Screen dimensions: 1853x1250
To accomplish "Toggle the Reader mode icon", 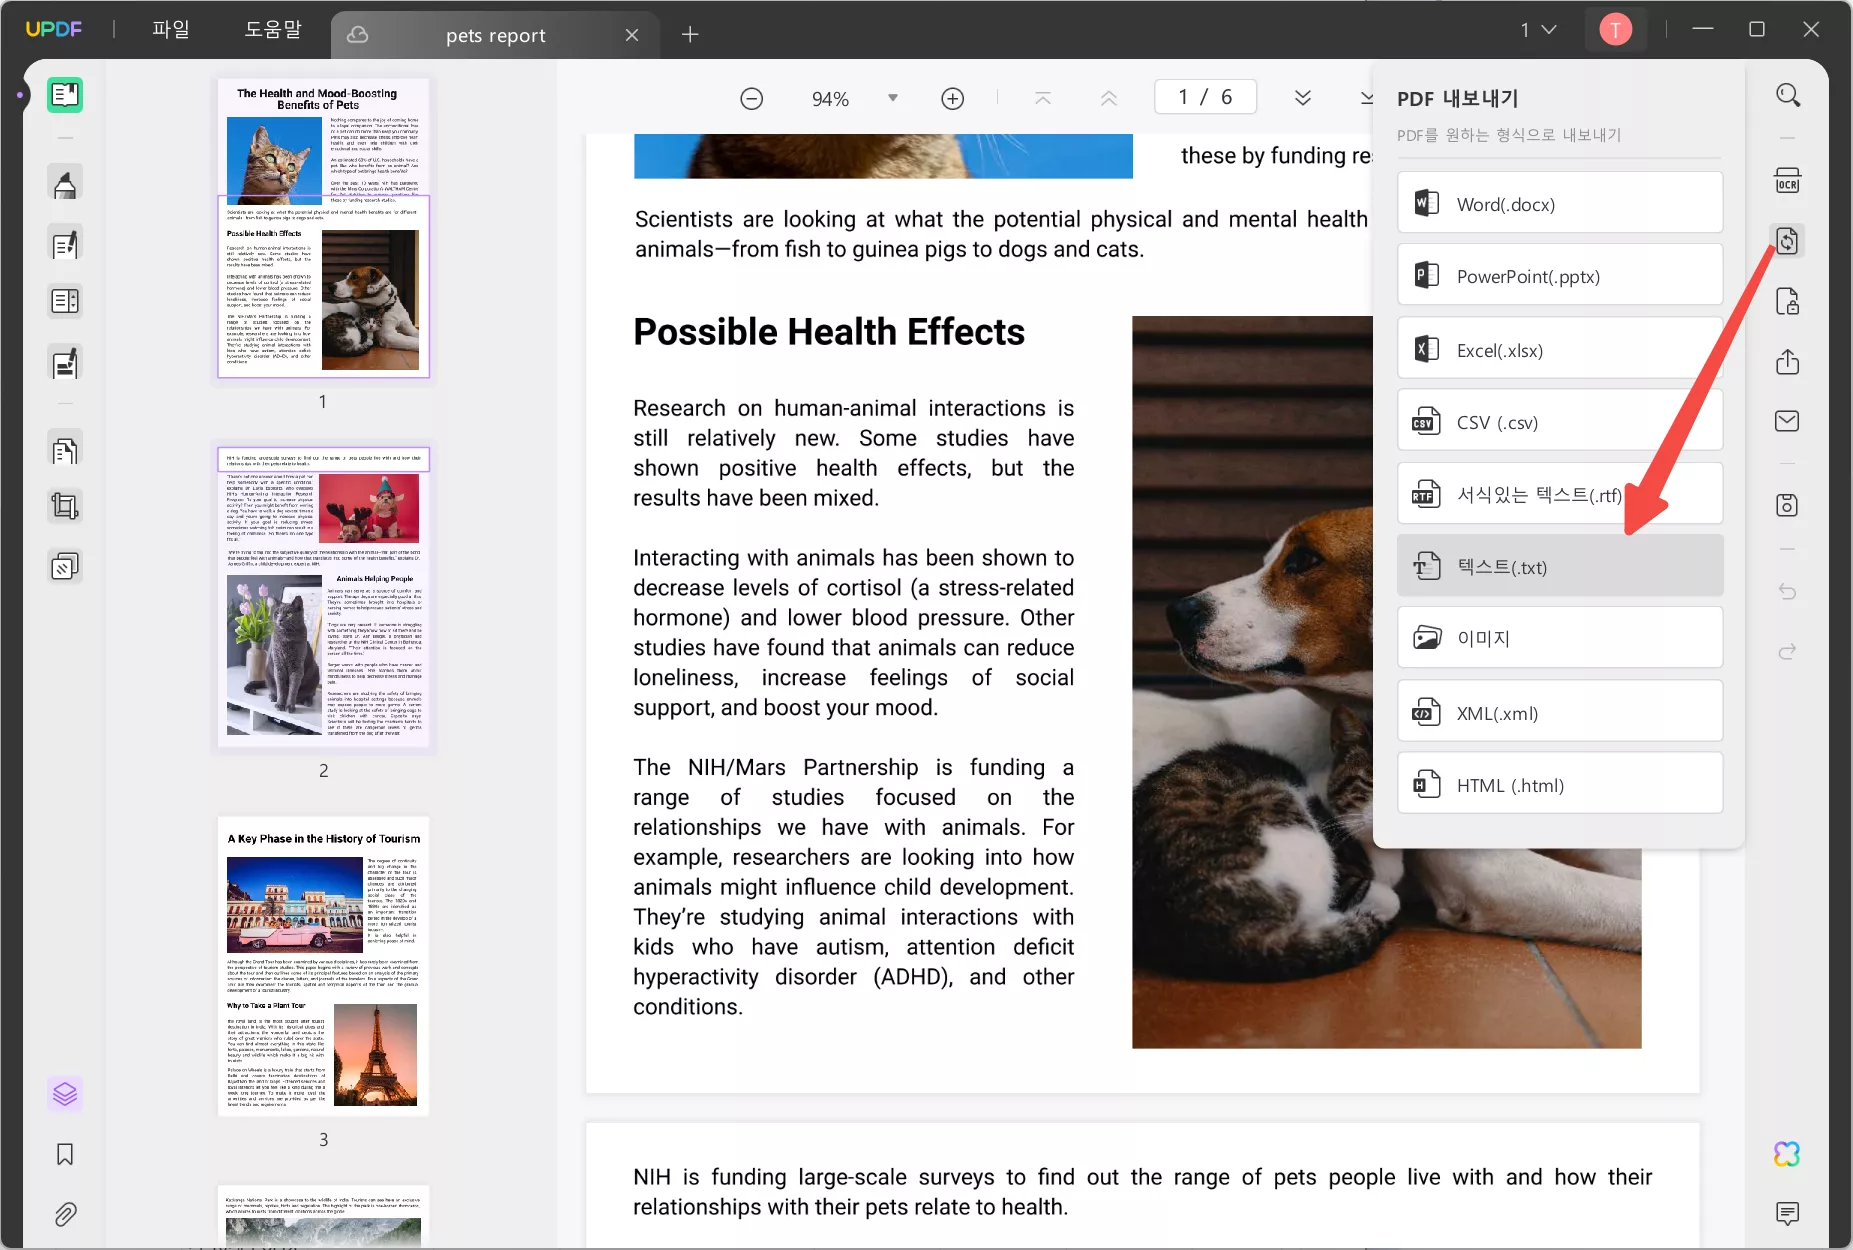I will tap(65, 95).
